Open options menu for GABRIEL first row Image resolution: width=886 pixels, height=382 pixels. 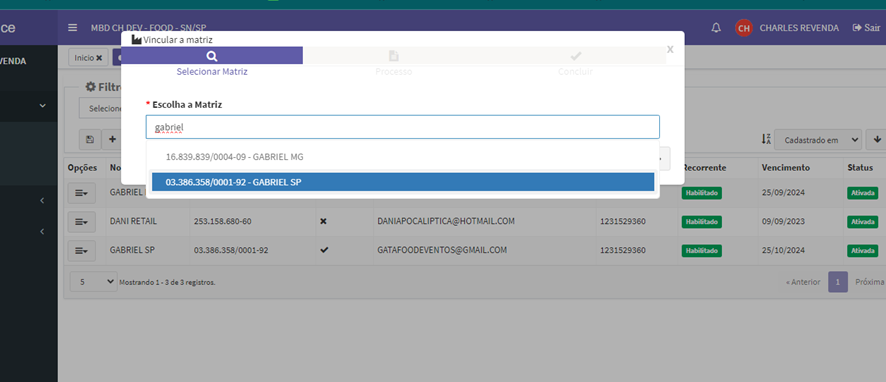tap(81, 193)
